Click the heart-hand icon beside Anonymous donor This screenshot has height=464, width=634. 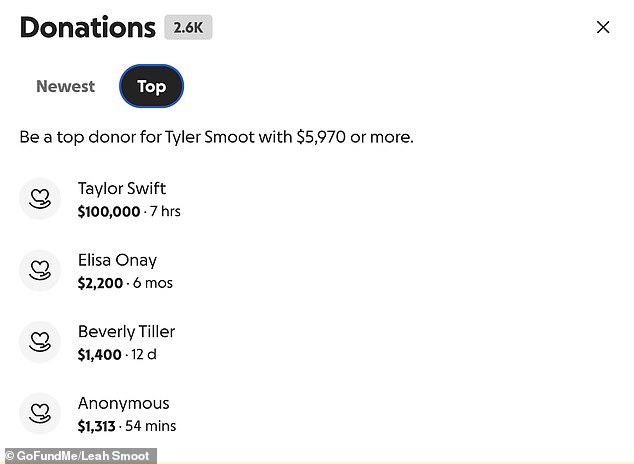40,413
